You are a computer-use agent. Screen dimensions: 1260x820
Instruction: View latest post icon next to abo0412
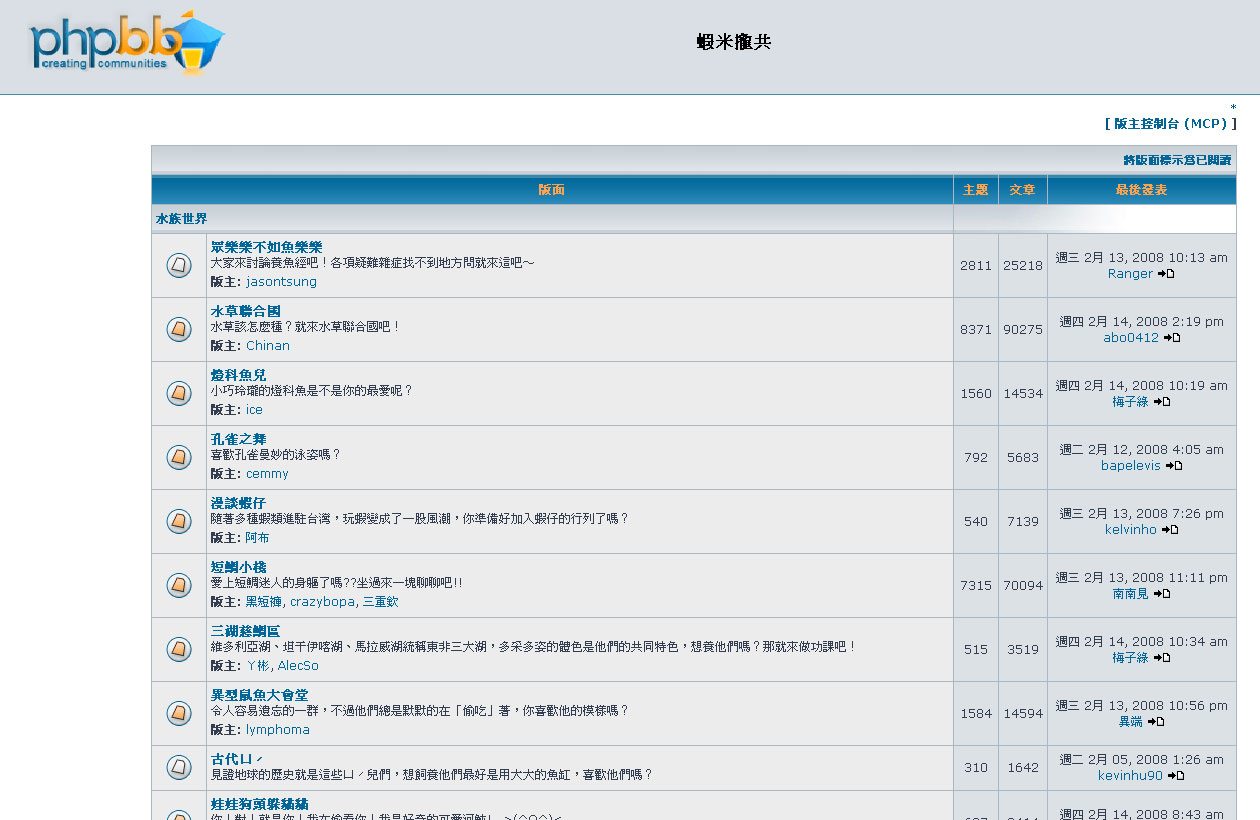click(x=1172, y=338)
